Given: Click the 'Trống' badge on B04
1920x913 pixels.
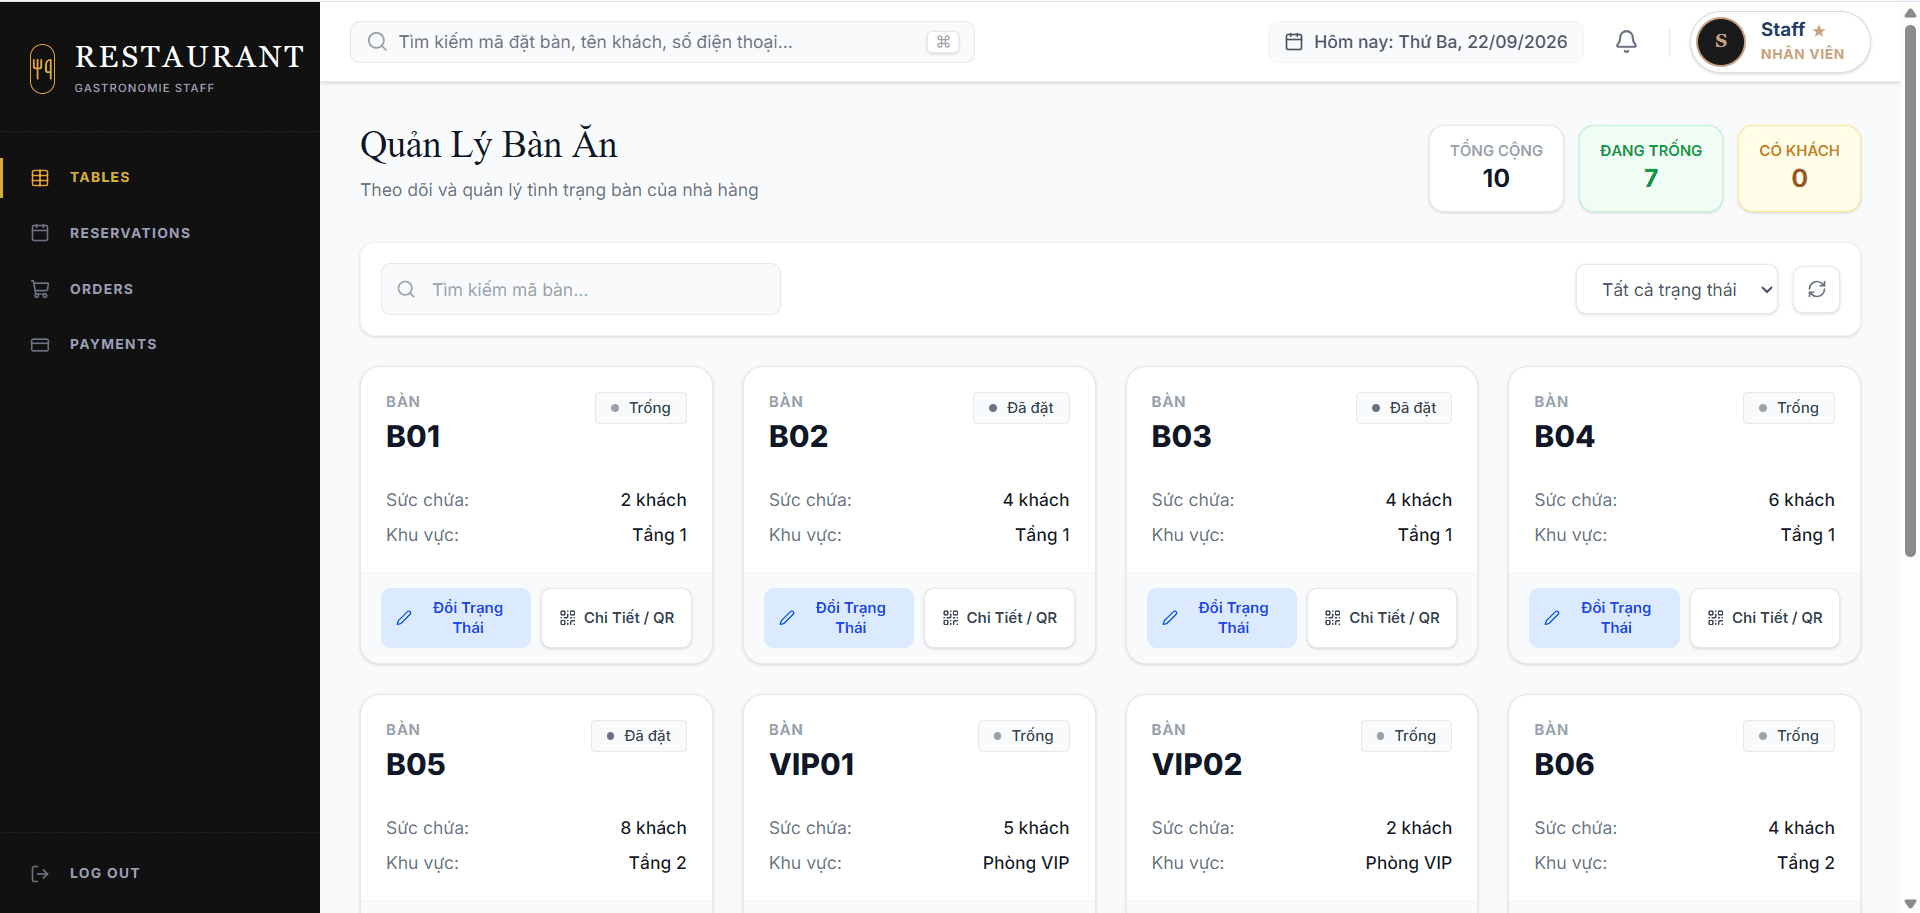Looking at the screenshot, I should click(x=1789, y=408).
